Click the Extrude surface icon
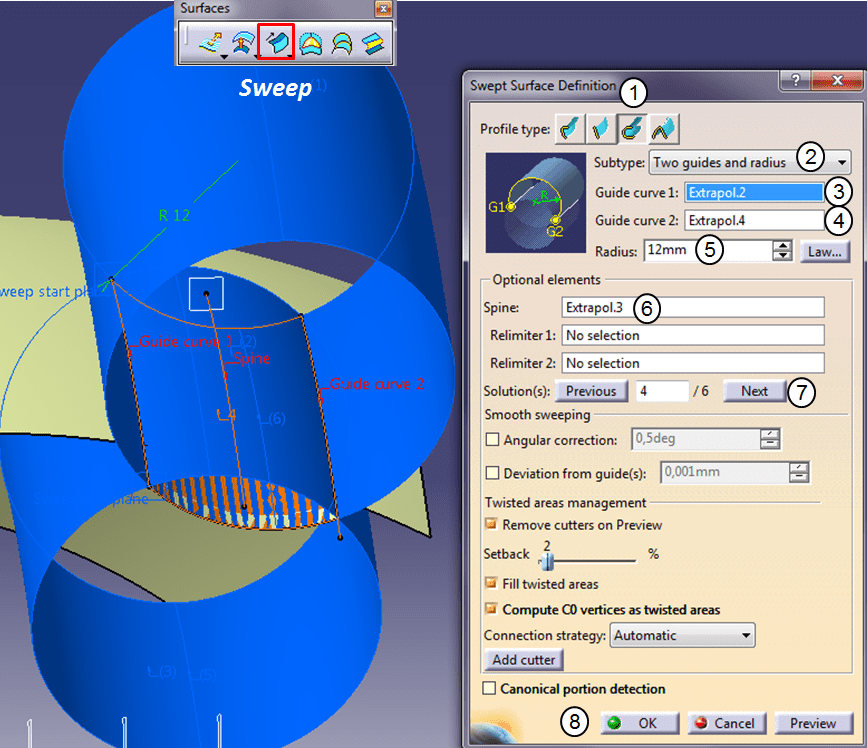Image resolution: width=867 pixels, height=748 pixels. 211,41
